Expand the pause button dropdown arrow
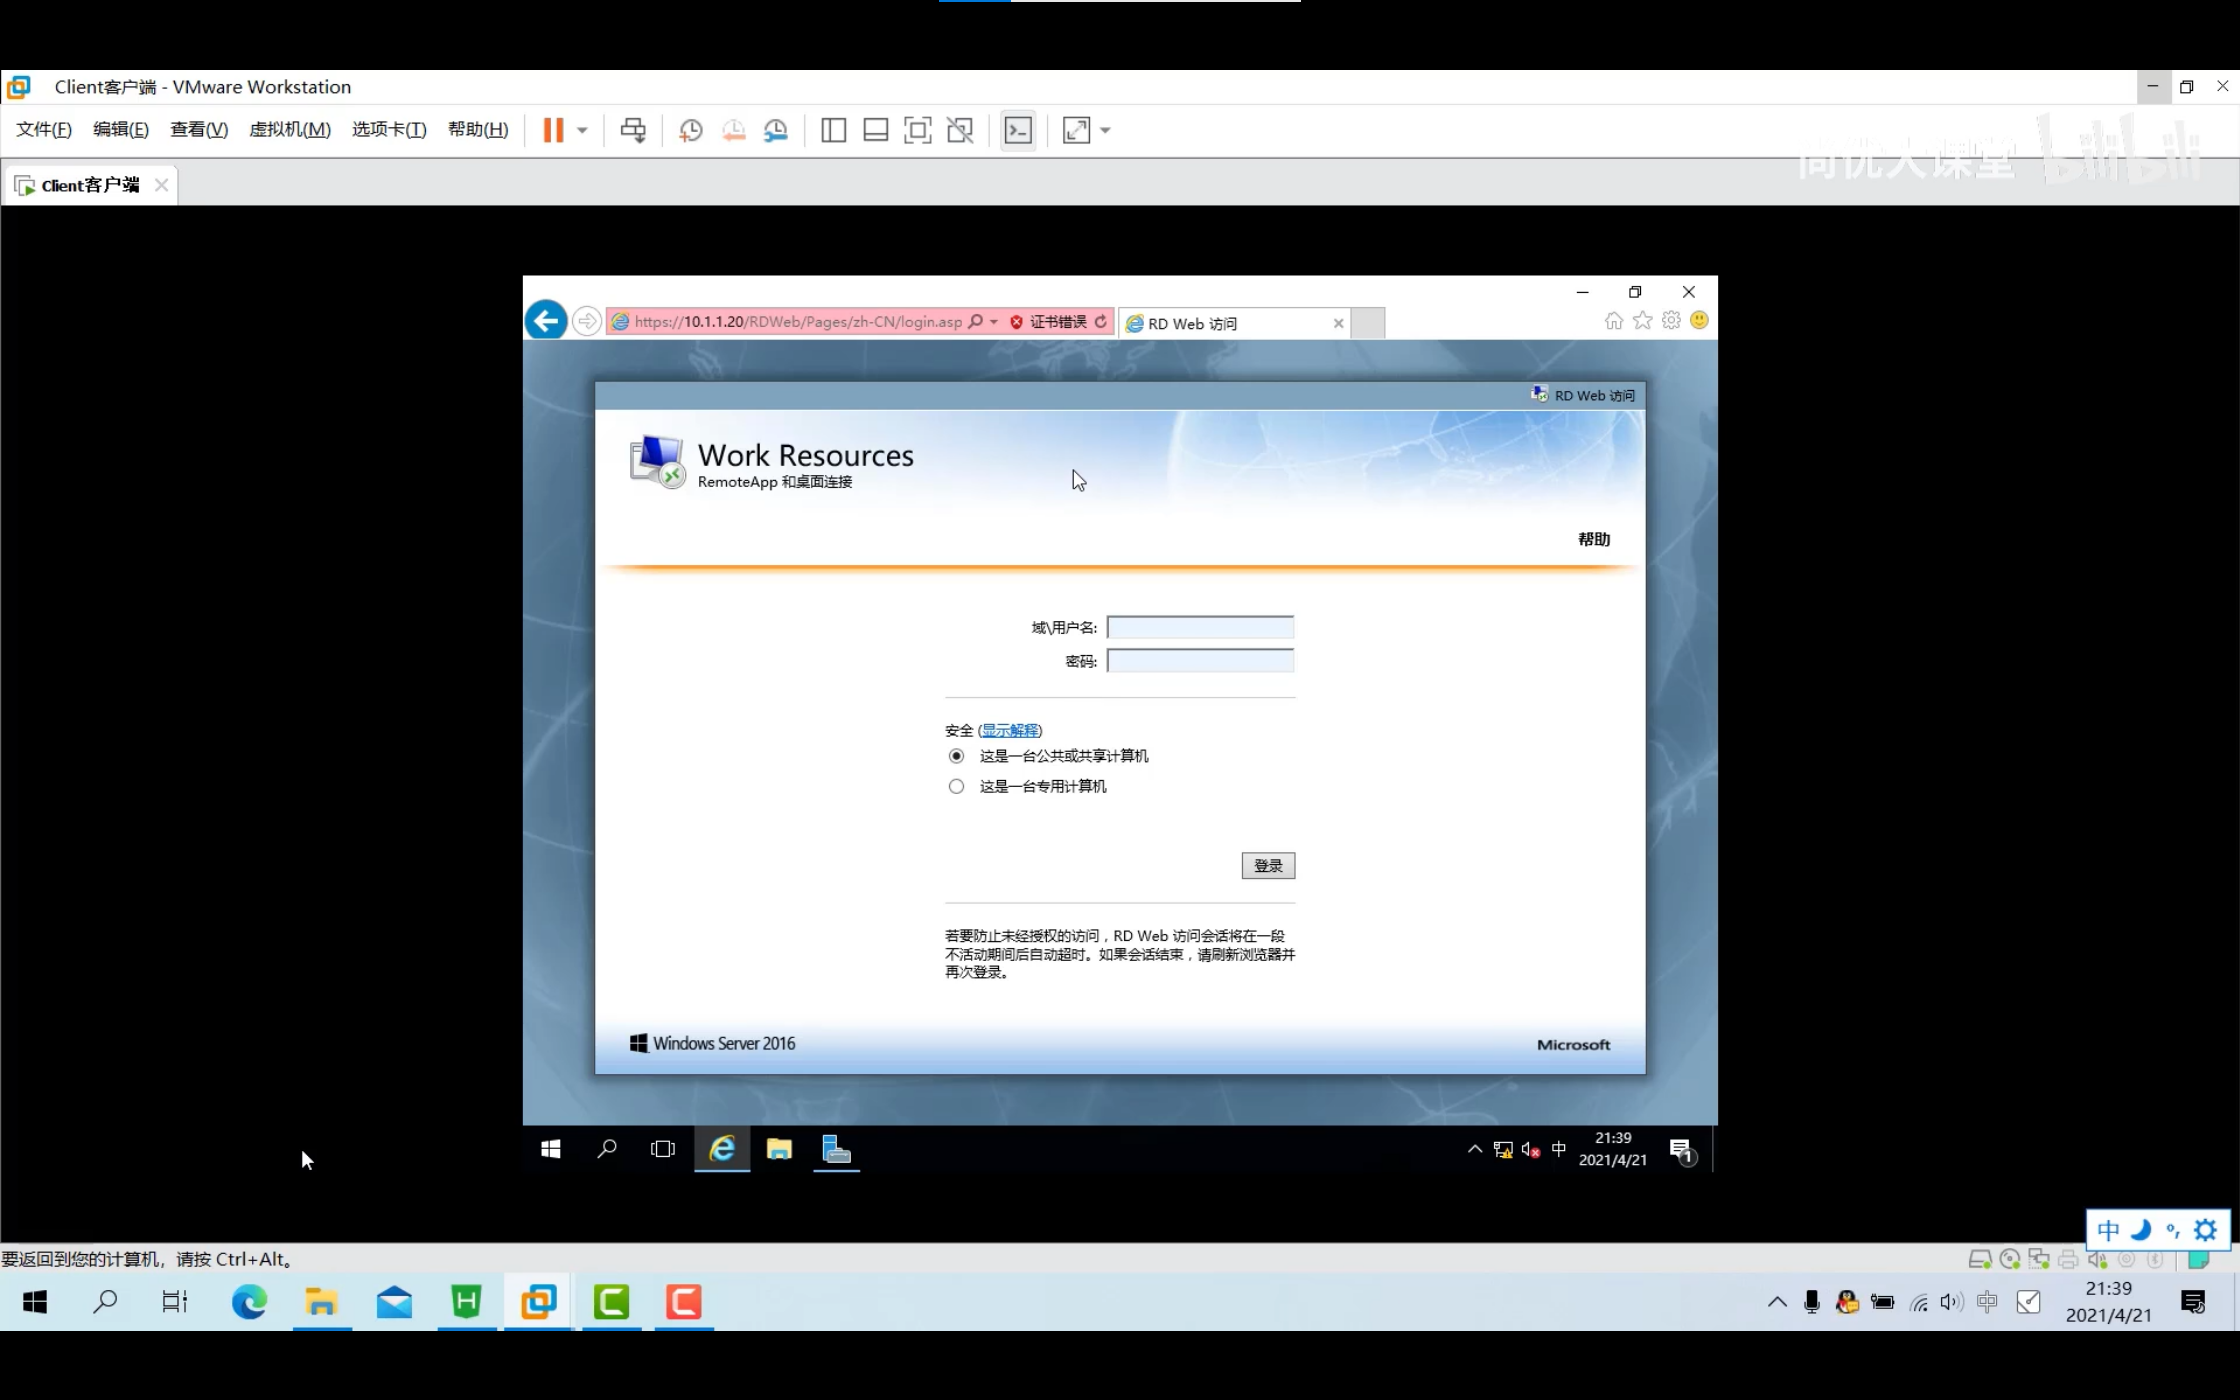This screenshot has height=1400, width=2240. (x=582, y=130)
